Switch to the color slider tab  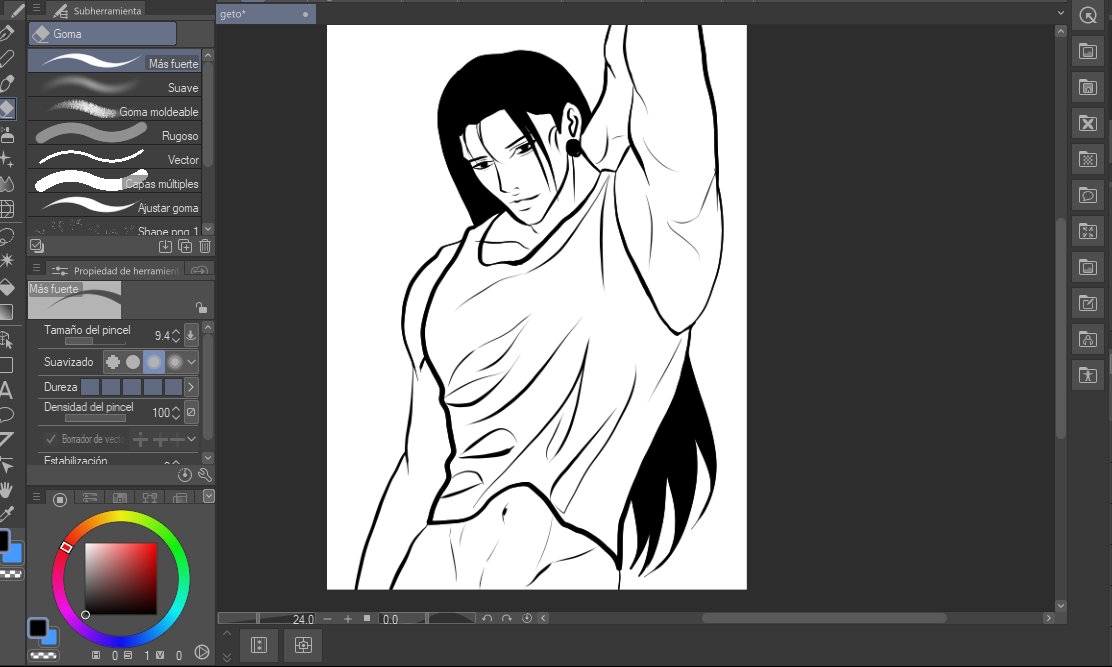click(89, 498)
